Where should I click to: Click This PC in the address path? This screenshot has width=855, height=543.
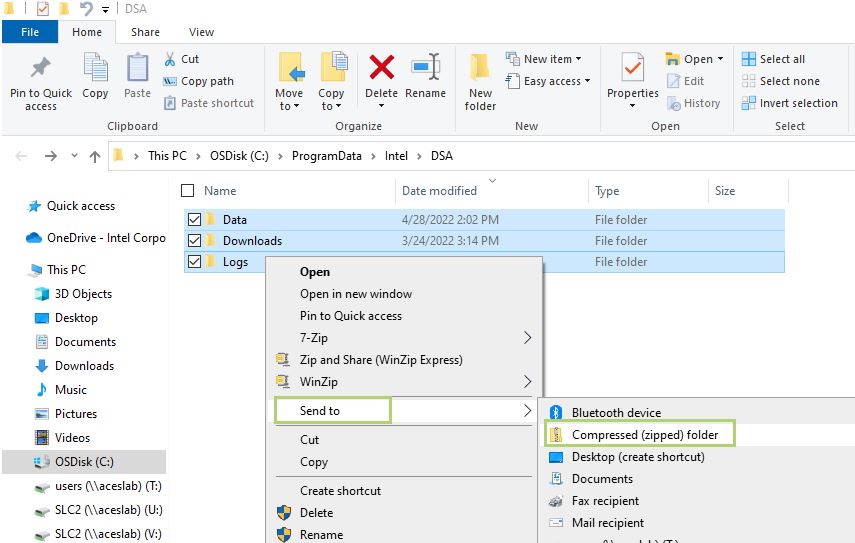coord(167,156)
